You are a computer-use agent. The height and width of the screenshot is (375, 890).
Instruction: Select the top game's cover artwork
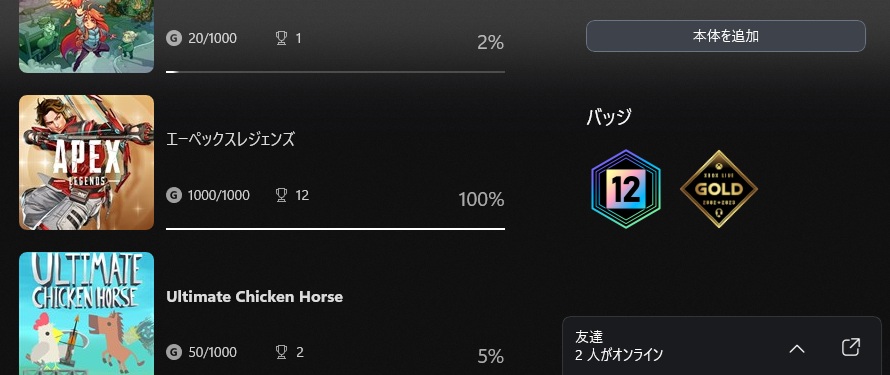[86, 36]
